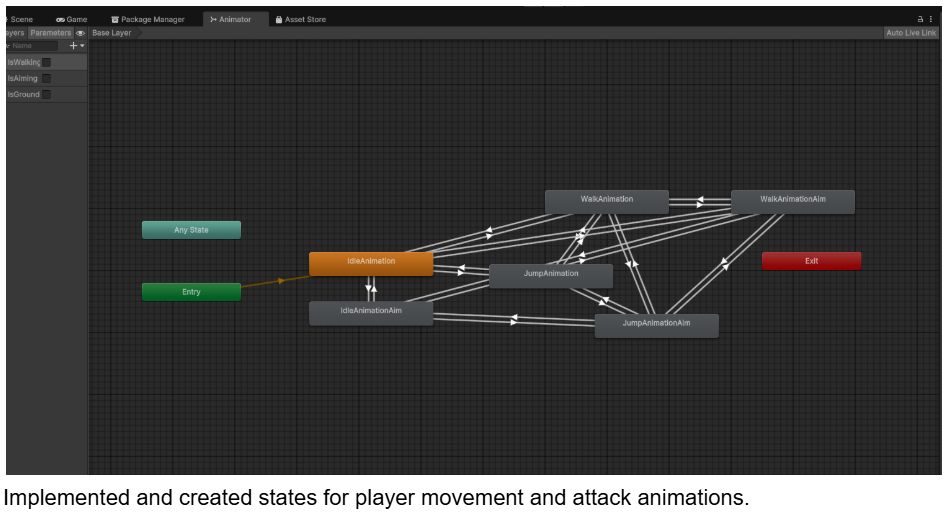Open the add-parameter dropdown arrow
The height and width of the screenshot is (512, 952).
83,46
